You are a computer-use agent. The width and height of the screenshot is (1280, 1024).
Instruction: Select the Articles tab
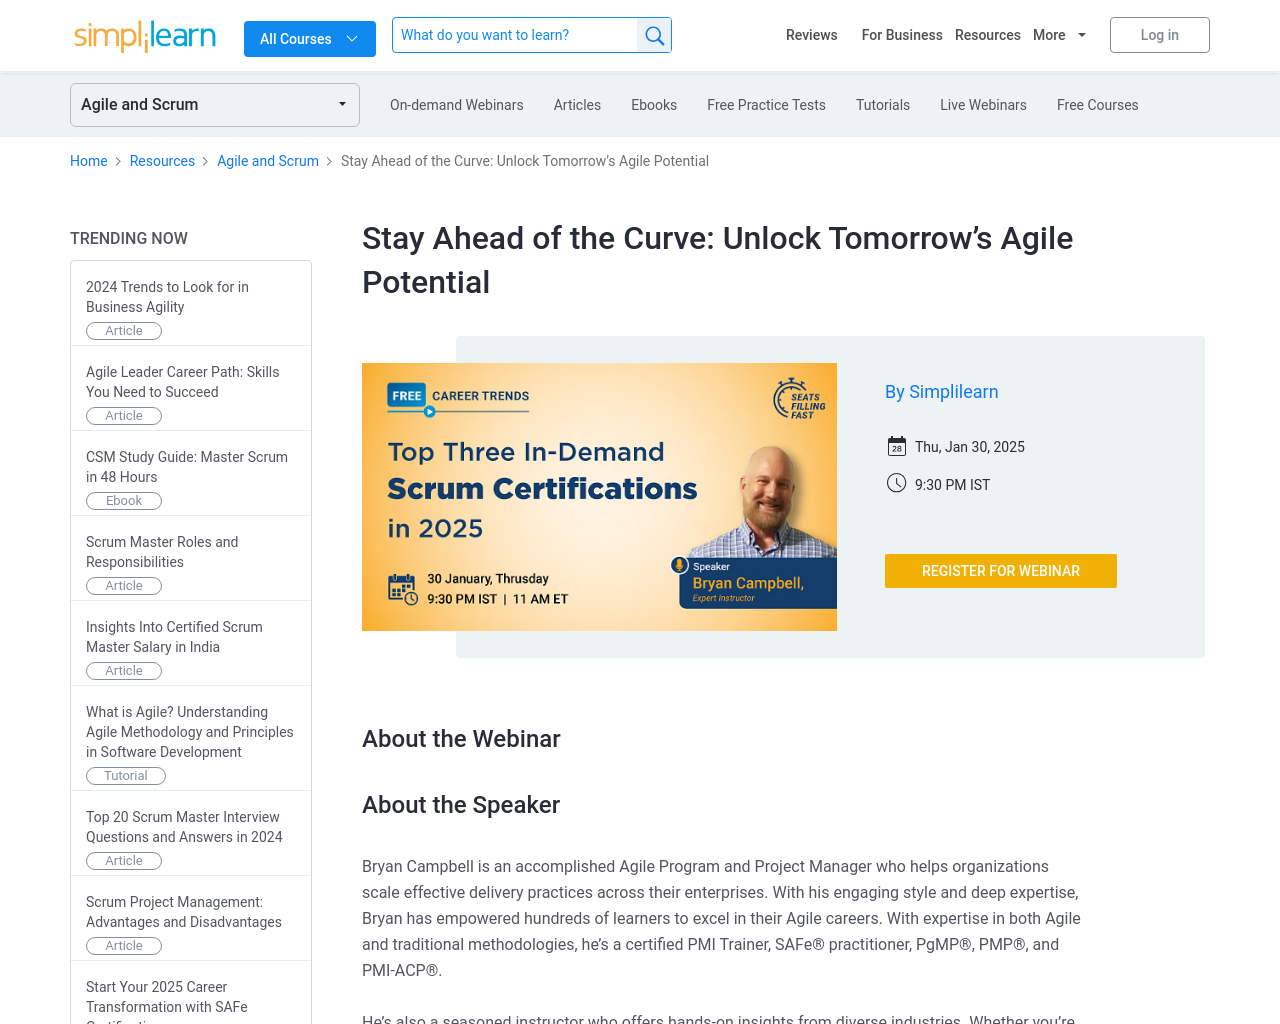(x=578, y=105)
